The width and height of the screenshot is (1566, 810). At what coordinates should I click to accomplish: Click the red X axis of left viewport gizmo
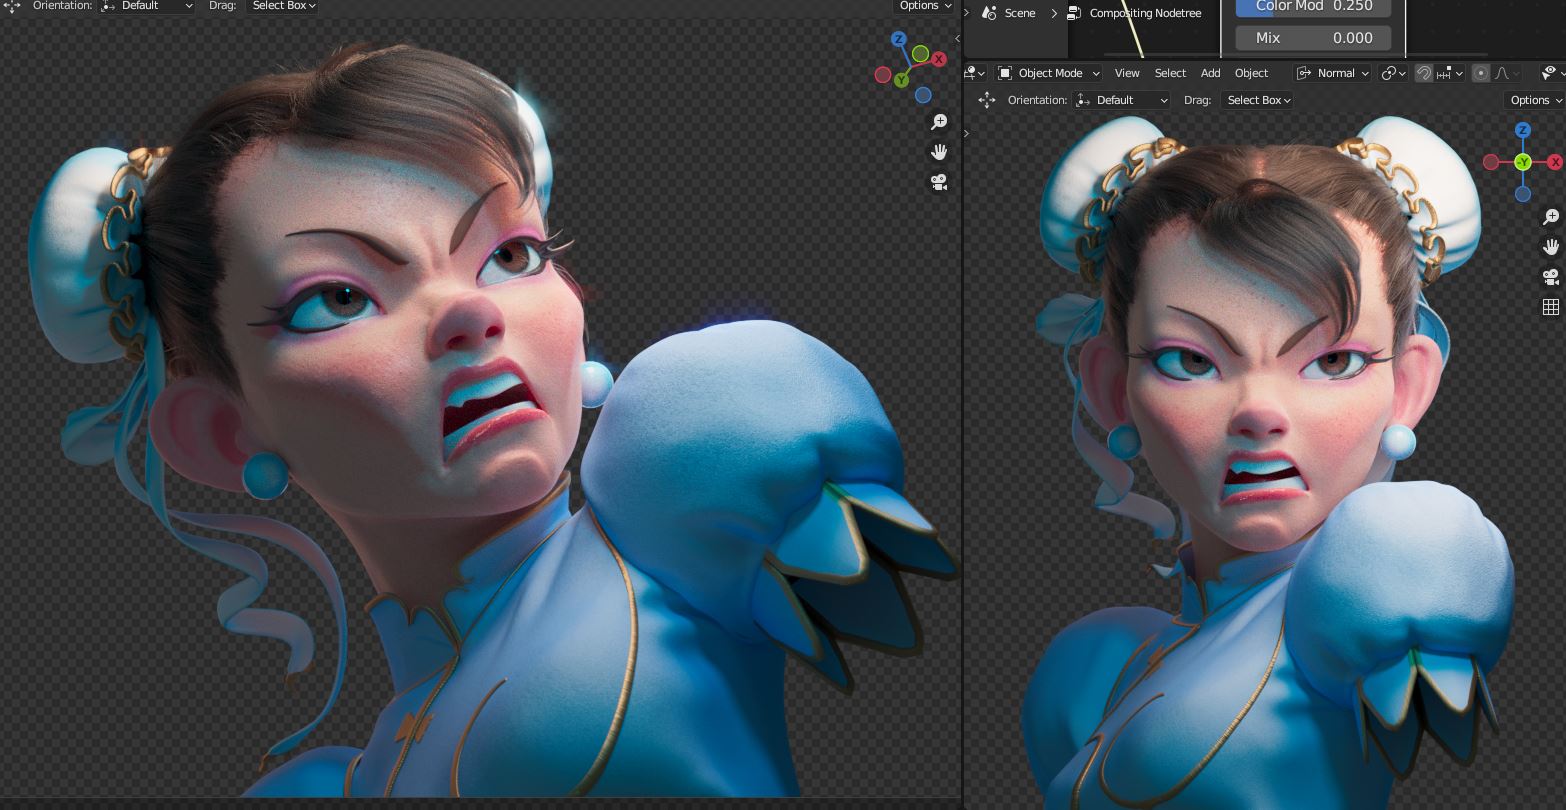point(939,59)
